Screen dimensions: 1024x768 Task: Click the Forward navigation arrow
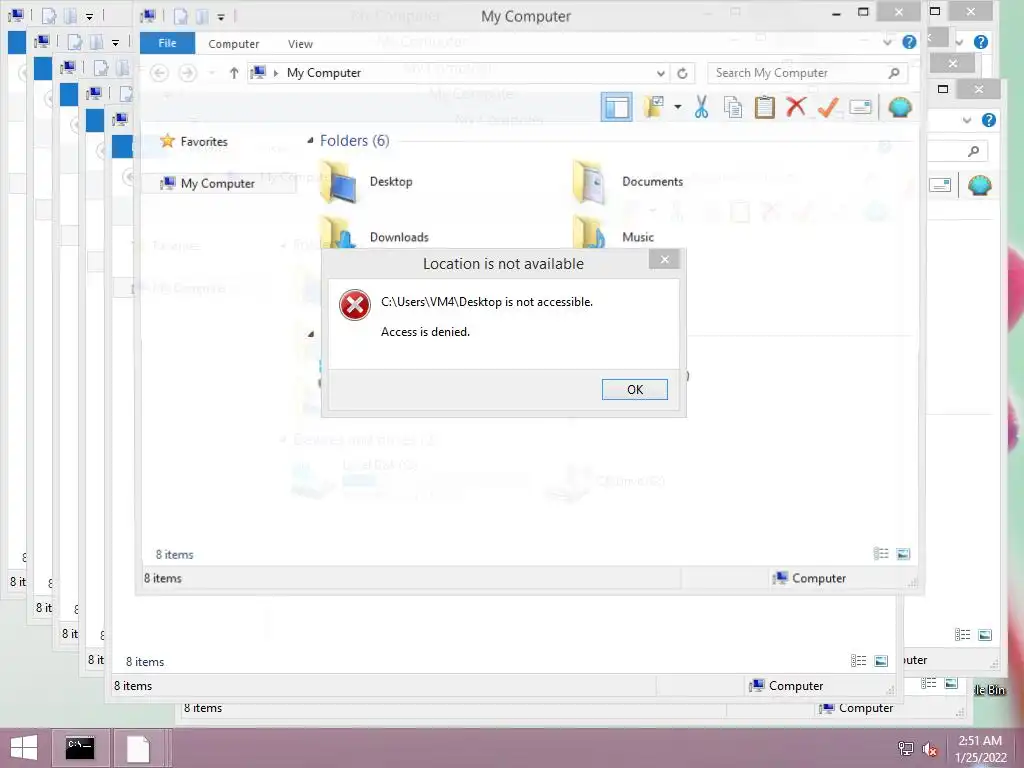pos(187,72)
